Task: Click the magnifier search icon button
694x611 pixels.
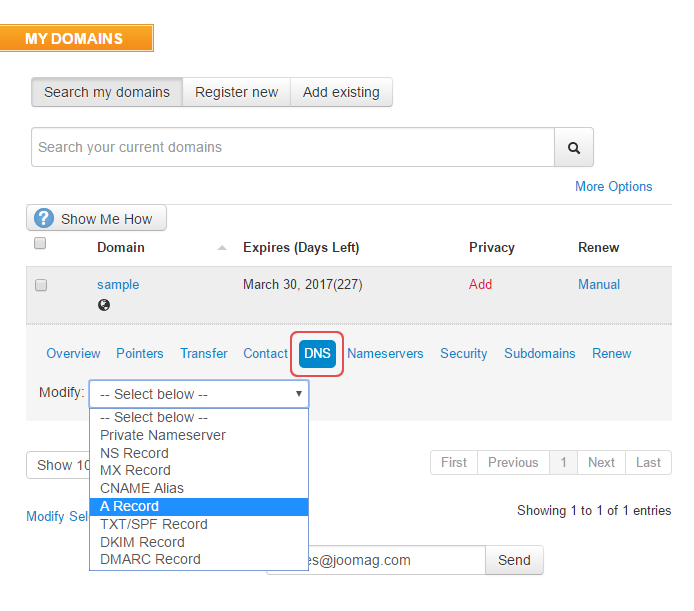Action: pyautogui.click(x=574, y=147)
